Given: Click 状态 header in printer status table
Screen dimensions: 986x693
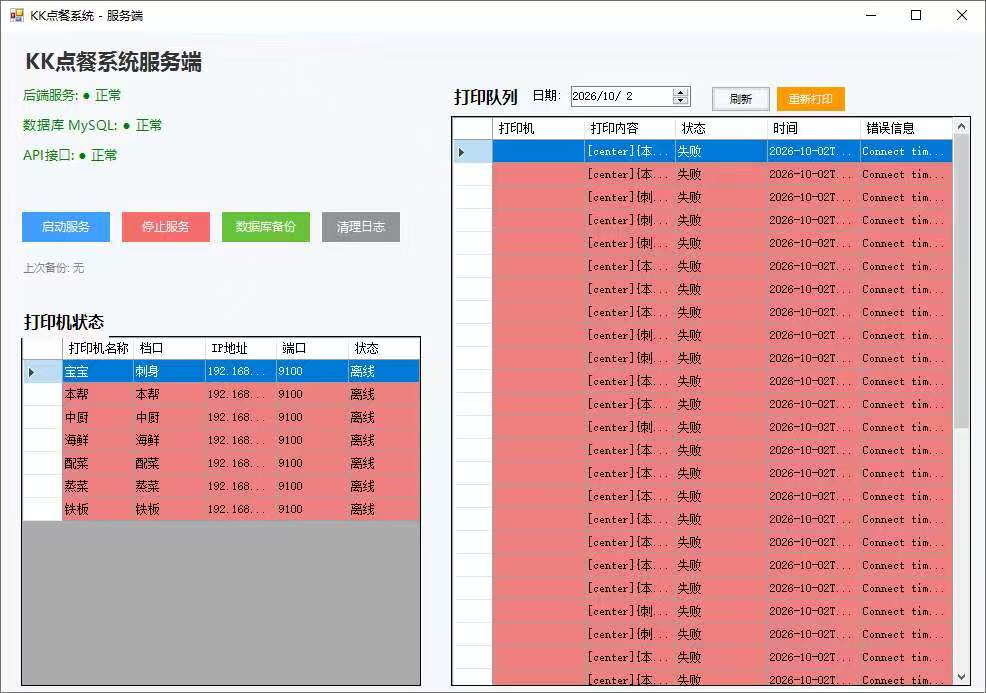Looking at the screenshot, I should pyautogui.click(x=384, y=348).
